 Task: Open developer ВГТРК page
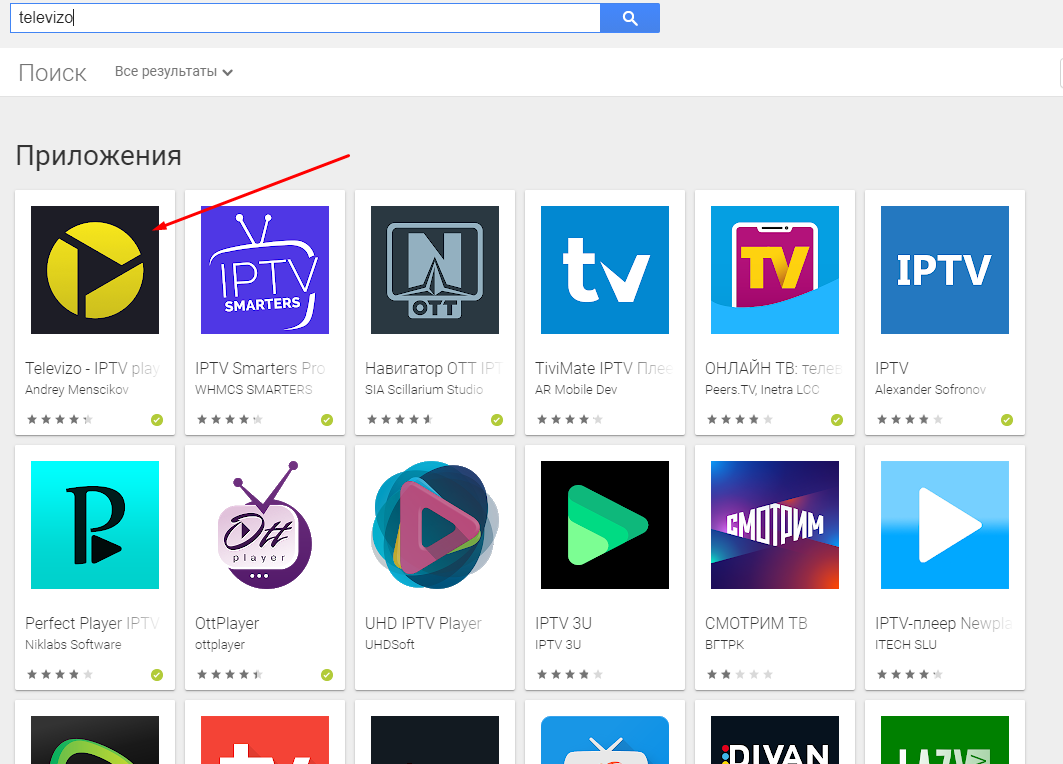[725, 645]
